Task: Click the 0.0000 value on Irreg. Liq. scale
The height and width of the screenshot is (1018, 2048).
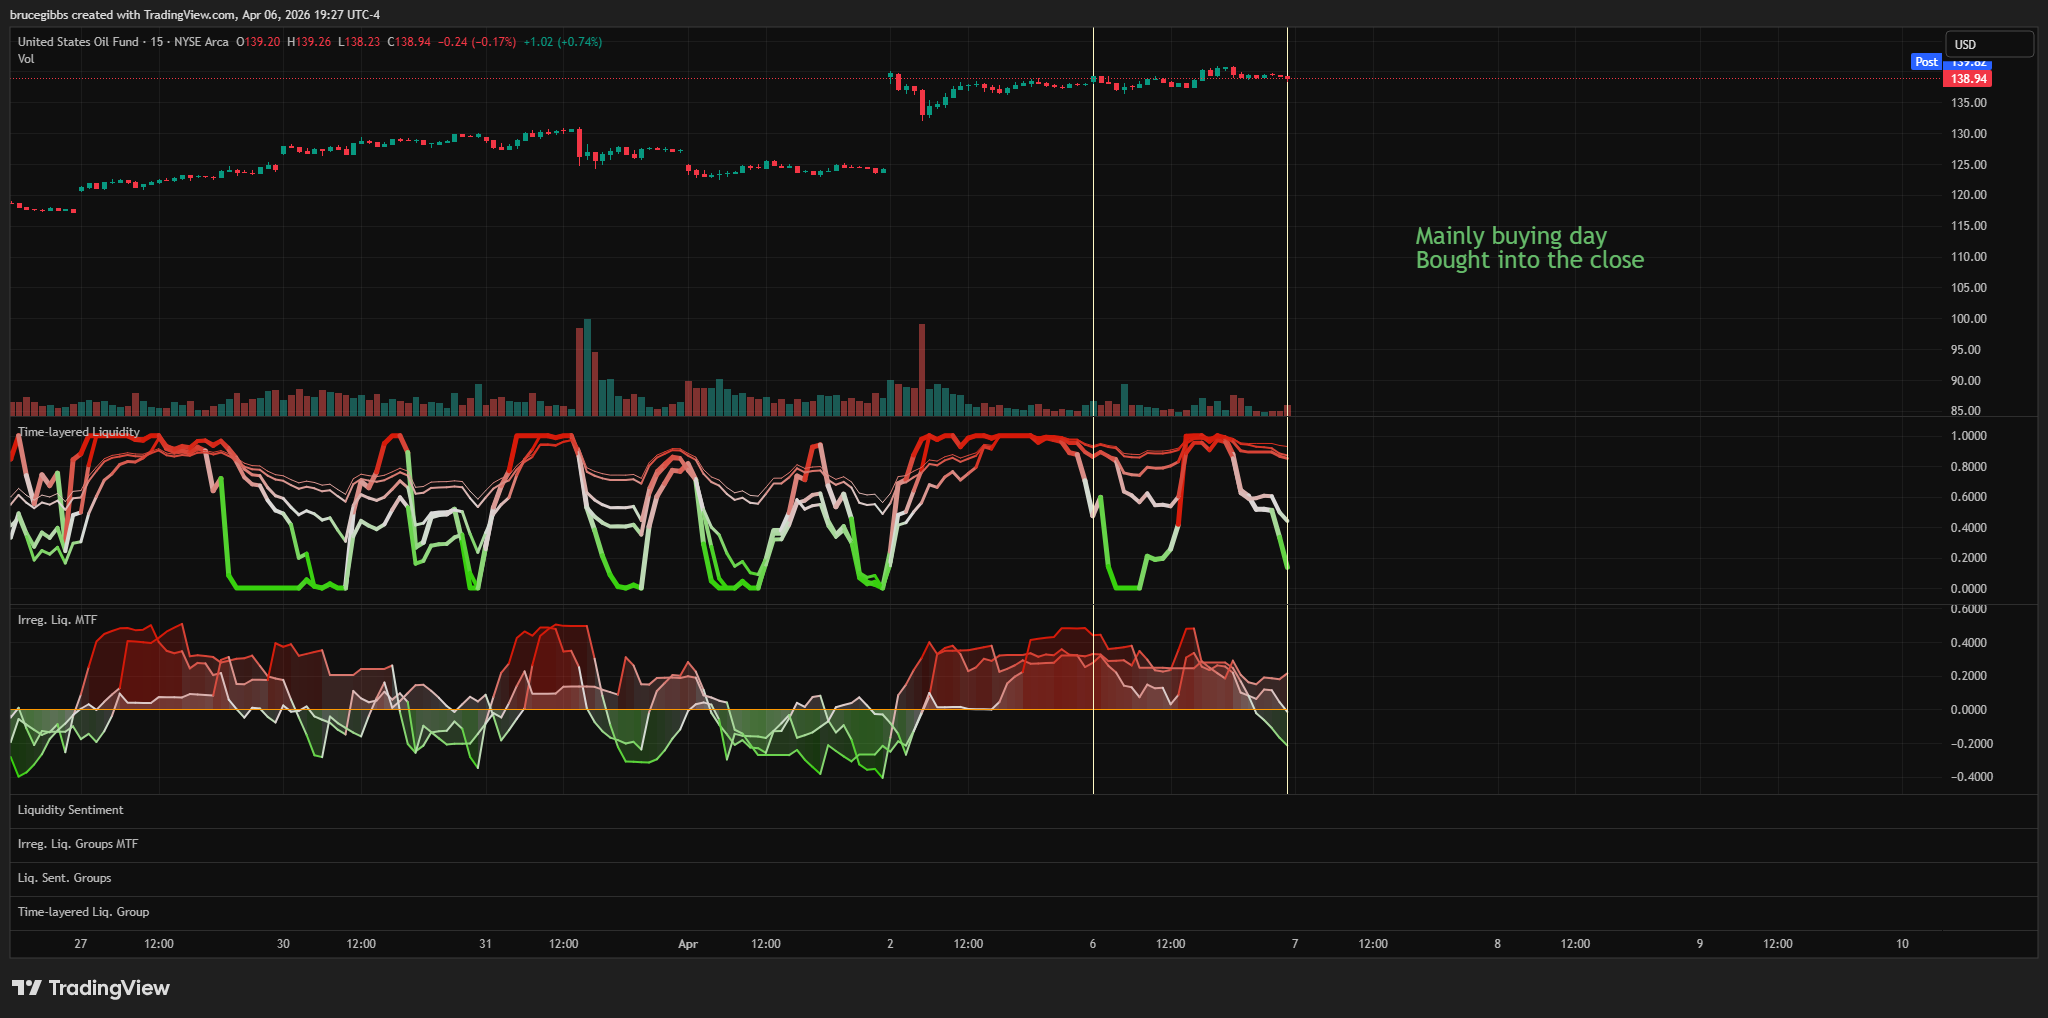Action: pyautogui.click(x=1968, y=710)
